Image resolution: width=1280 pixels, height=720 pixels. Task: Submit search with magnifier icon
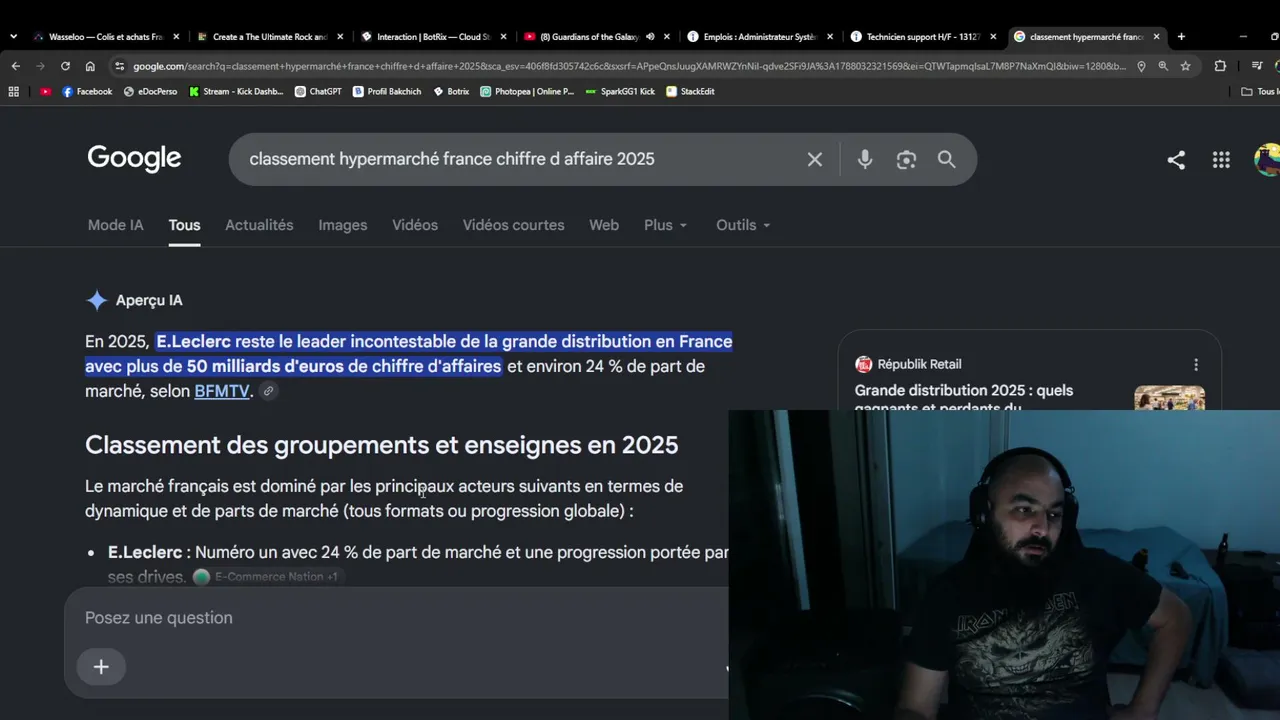(946, 159)
